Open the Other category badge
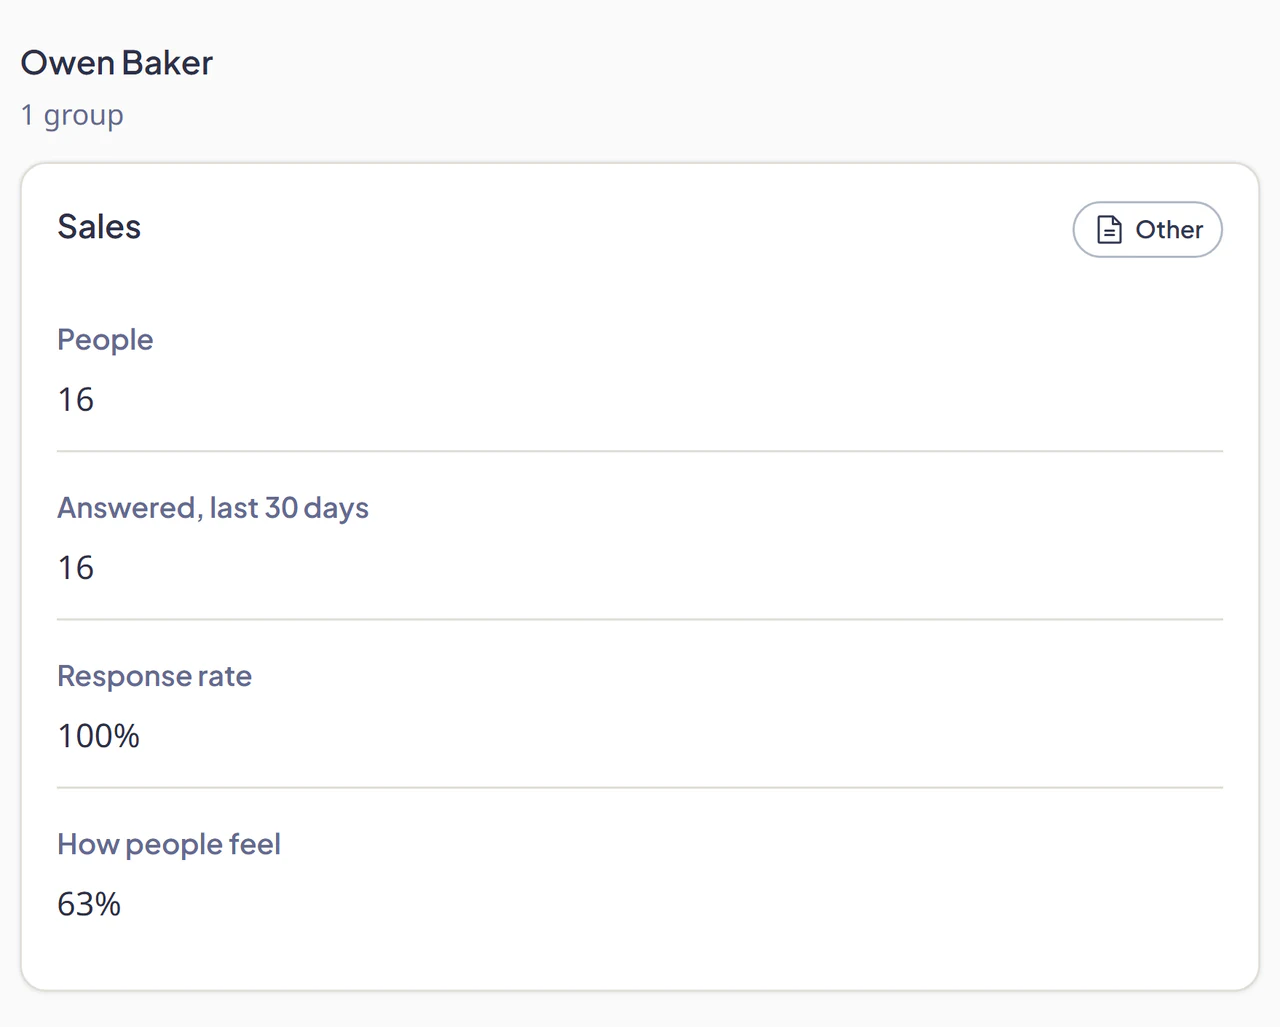 pos(1148,230)
